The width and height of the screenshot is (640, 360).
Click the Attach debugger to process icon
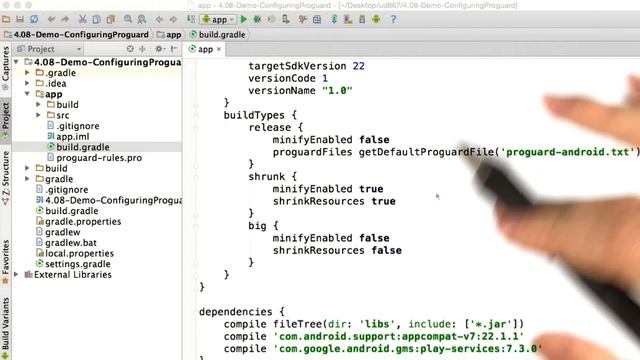click(286, 19)
